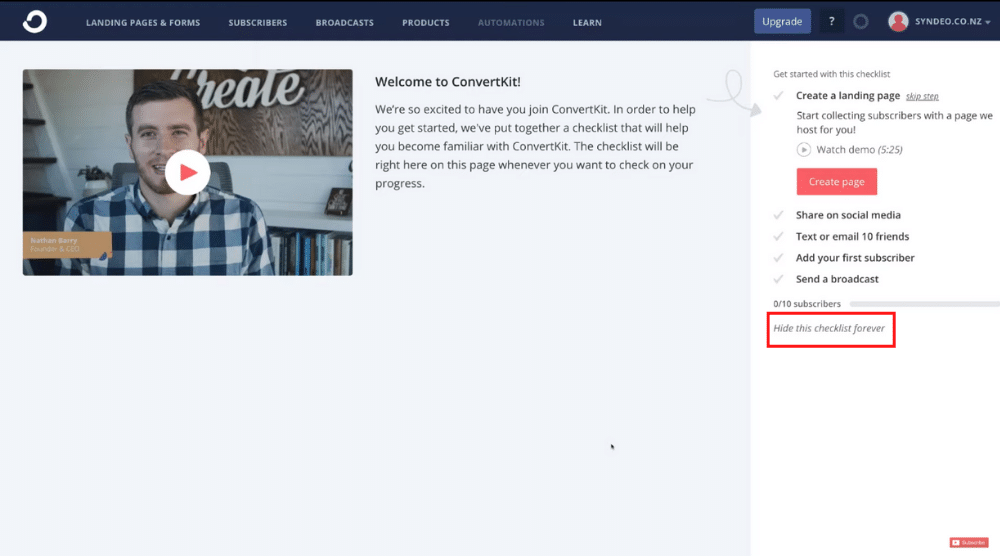Click Hide this checklist forever
The image size is (1000, 556).
pos(829,328)
